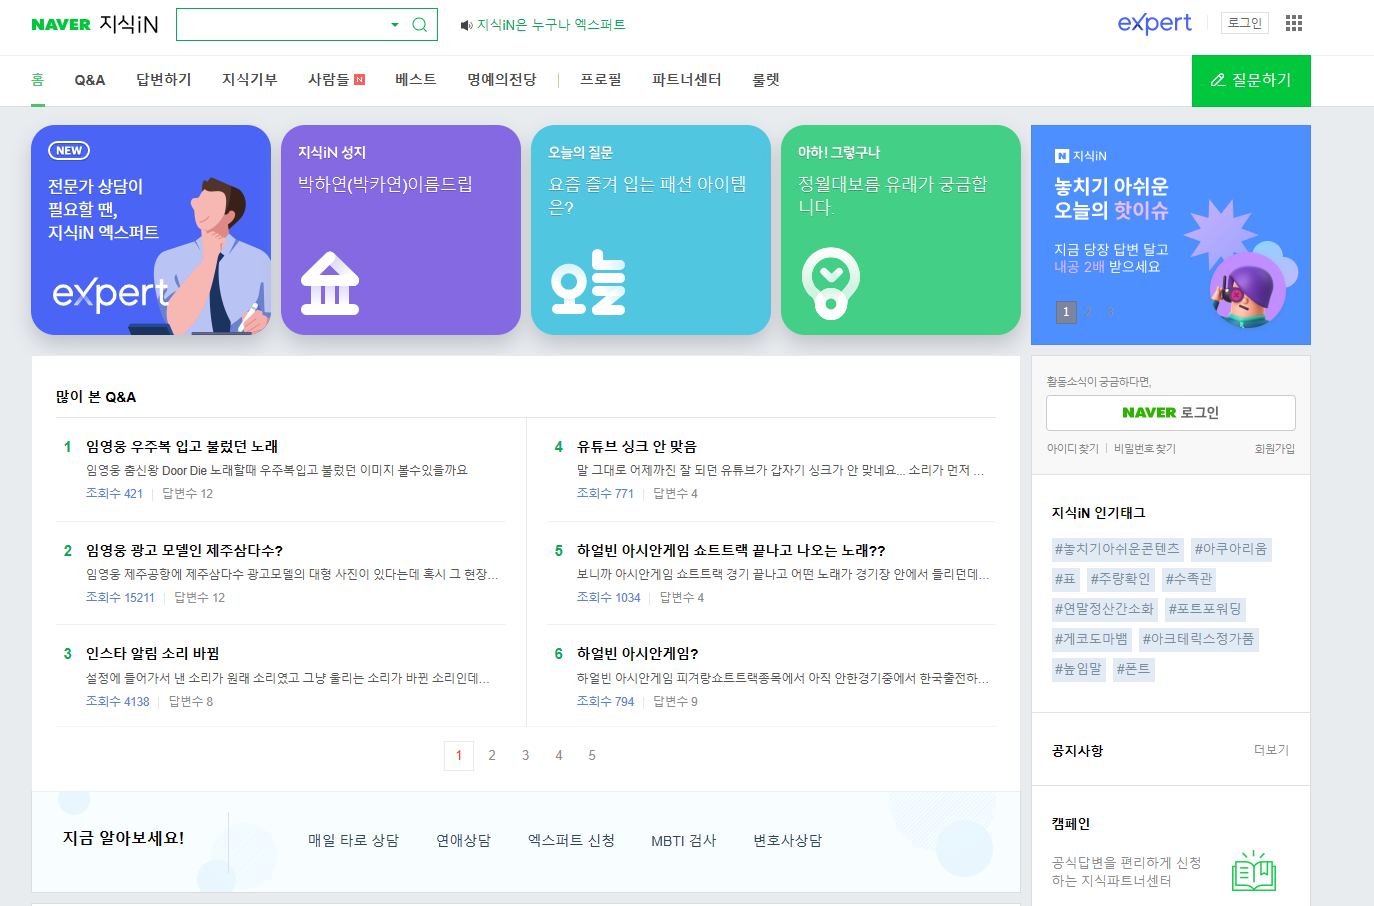Image resolution: width=1374 pixels, height=906 pixels.
Task: Click the building icon on 지식iN 성지 card
Action: pos(330,284)
